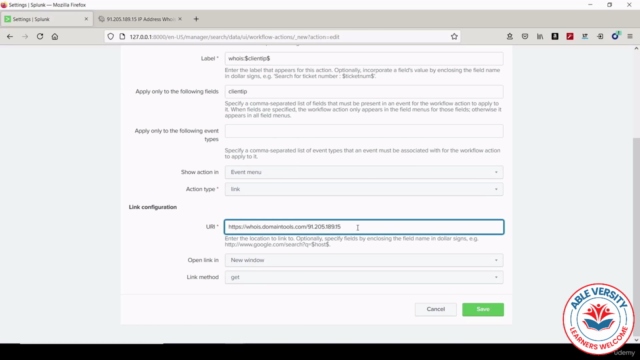Image resolution: width=640 pixels, height=360 pixels.
Task: Click the shield tracking protection icon
Action: tap(111, 37)
